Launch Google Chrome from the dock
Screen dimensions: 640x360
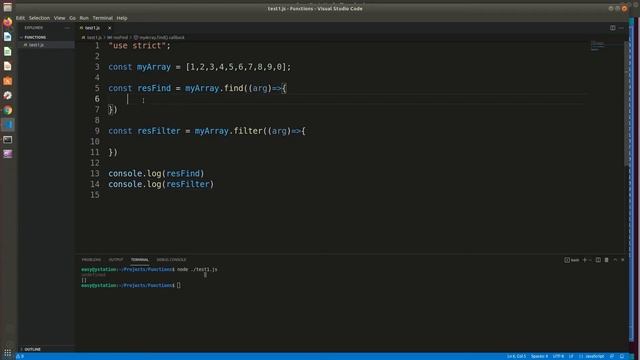(7, 110)
